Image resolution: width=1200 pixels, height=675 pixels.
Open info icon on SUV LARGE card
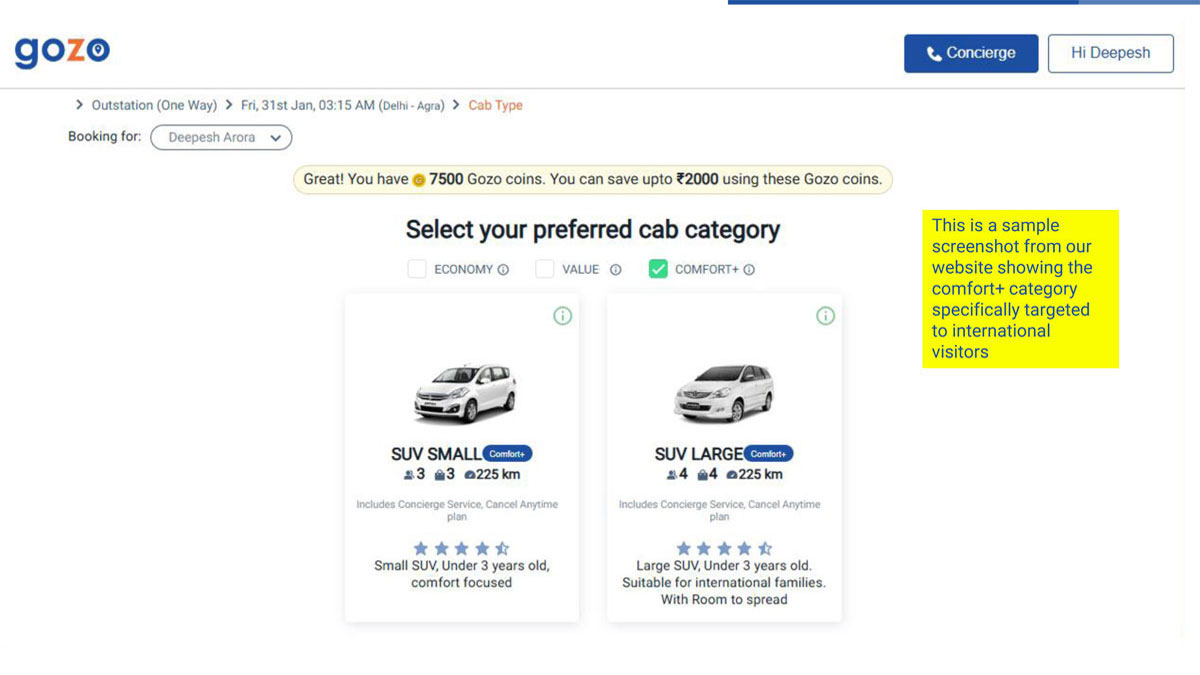[x=825, y=316]
